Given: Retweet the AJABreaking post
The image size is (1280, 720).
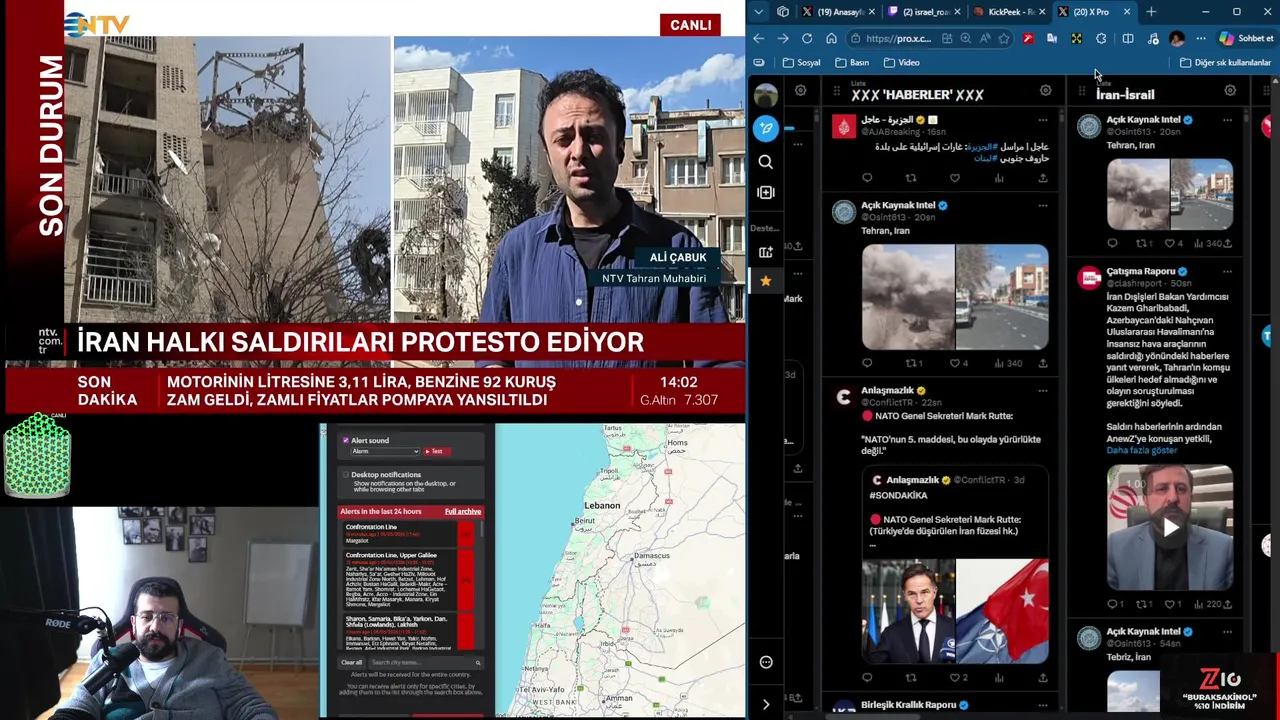Looking at the screenshot, I should [911, 178].
